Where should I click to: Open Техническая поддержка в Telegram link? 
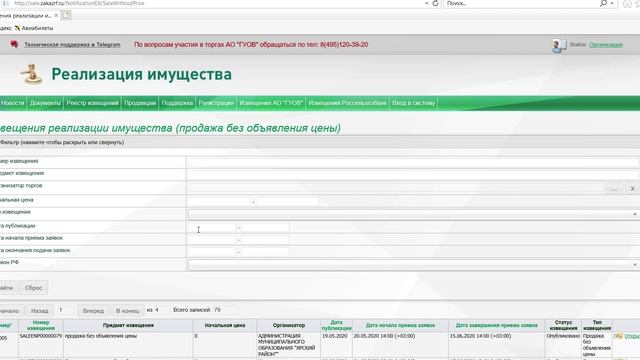click(72, 44)
